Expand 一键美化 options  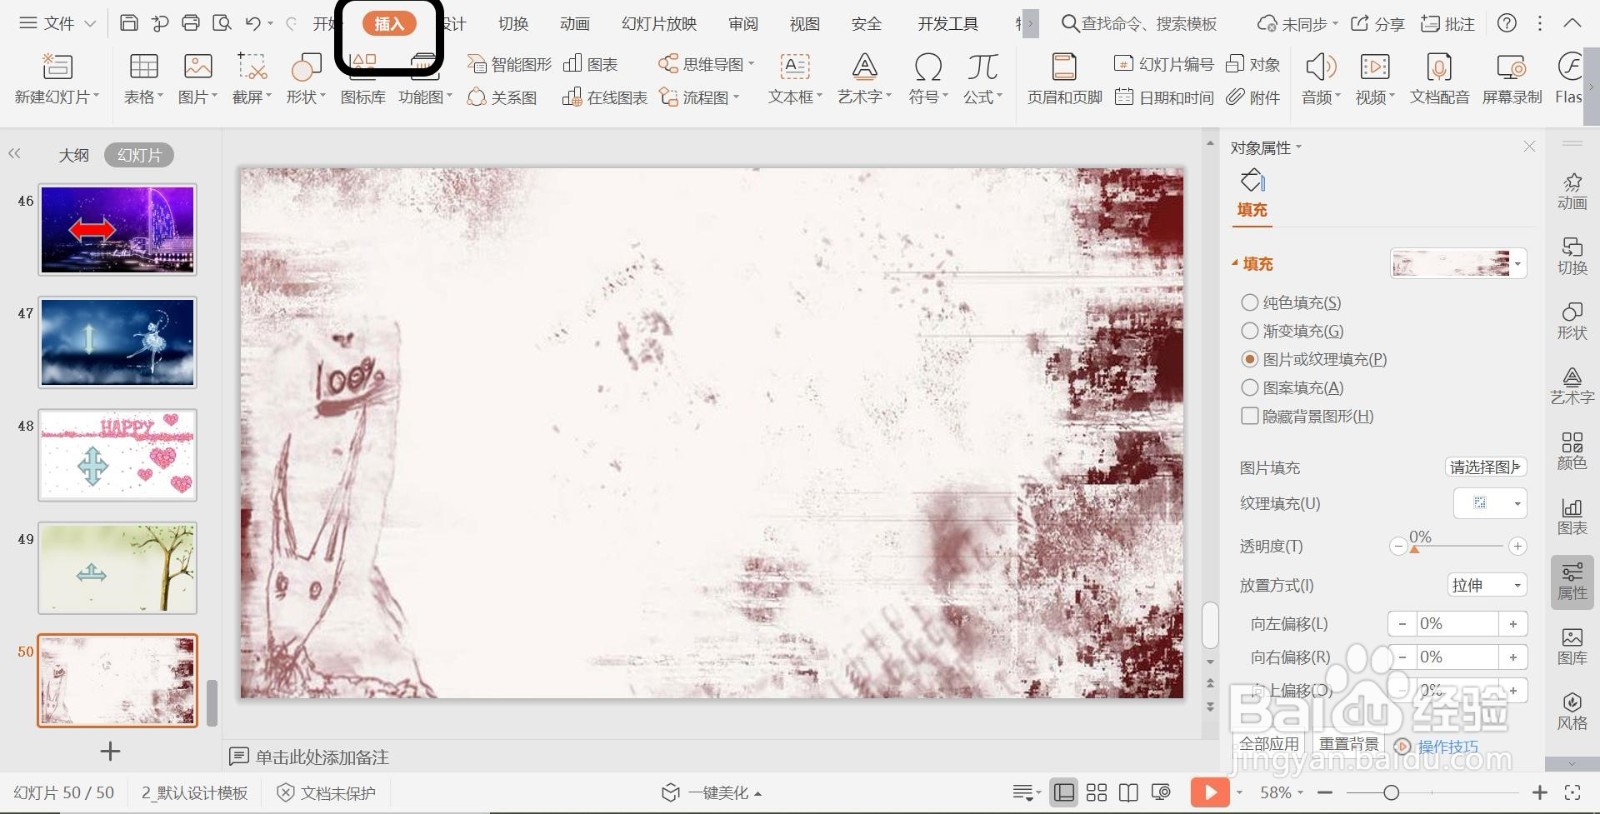coord(758,794)
